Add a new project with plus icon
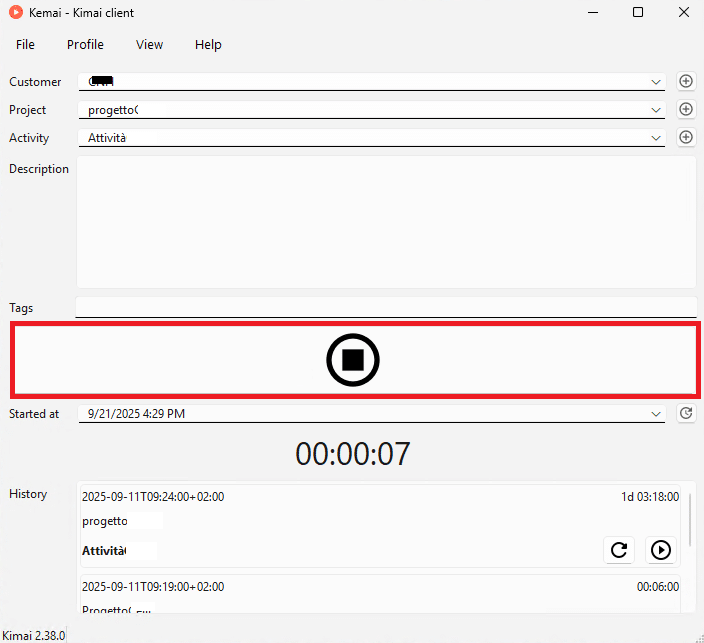Screen dimensions: 704x643 [686, 109]
